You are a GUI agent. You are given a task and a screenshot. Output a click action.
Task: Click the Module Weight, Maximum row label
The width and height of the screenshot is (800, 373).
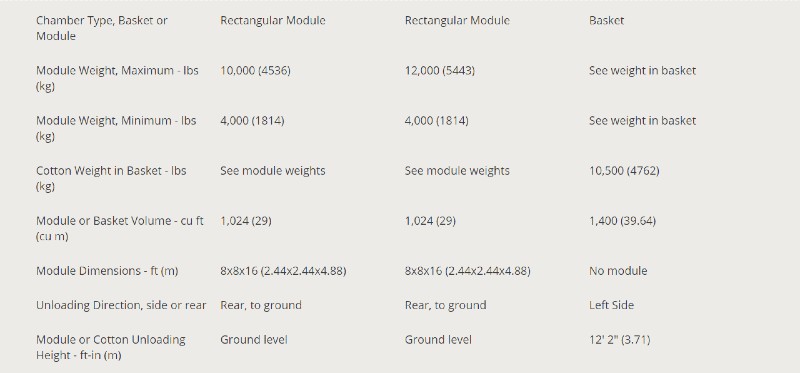(x=117, y=78)
